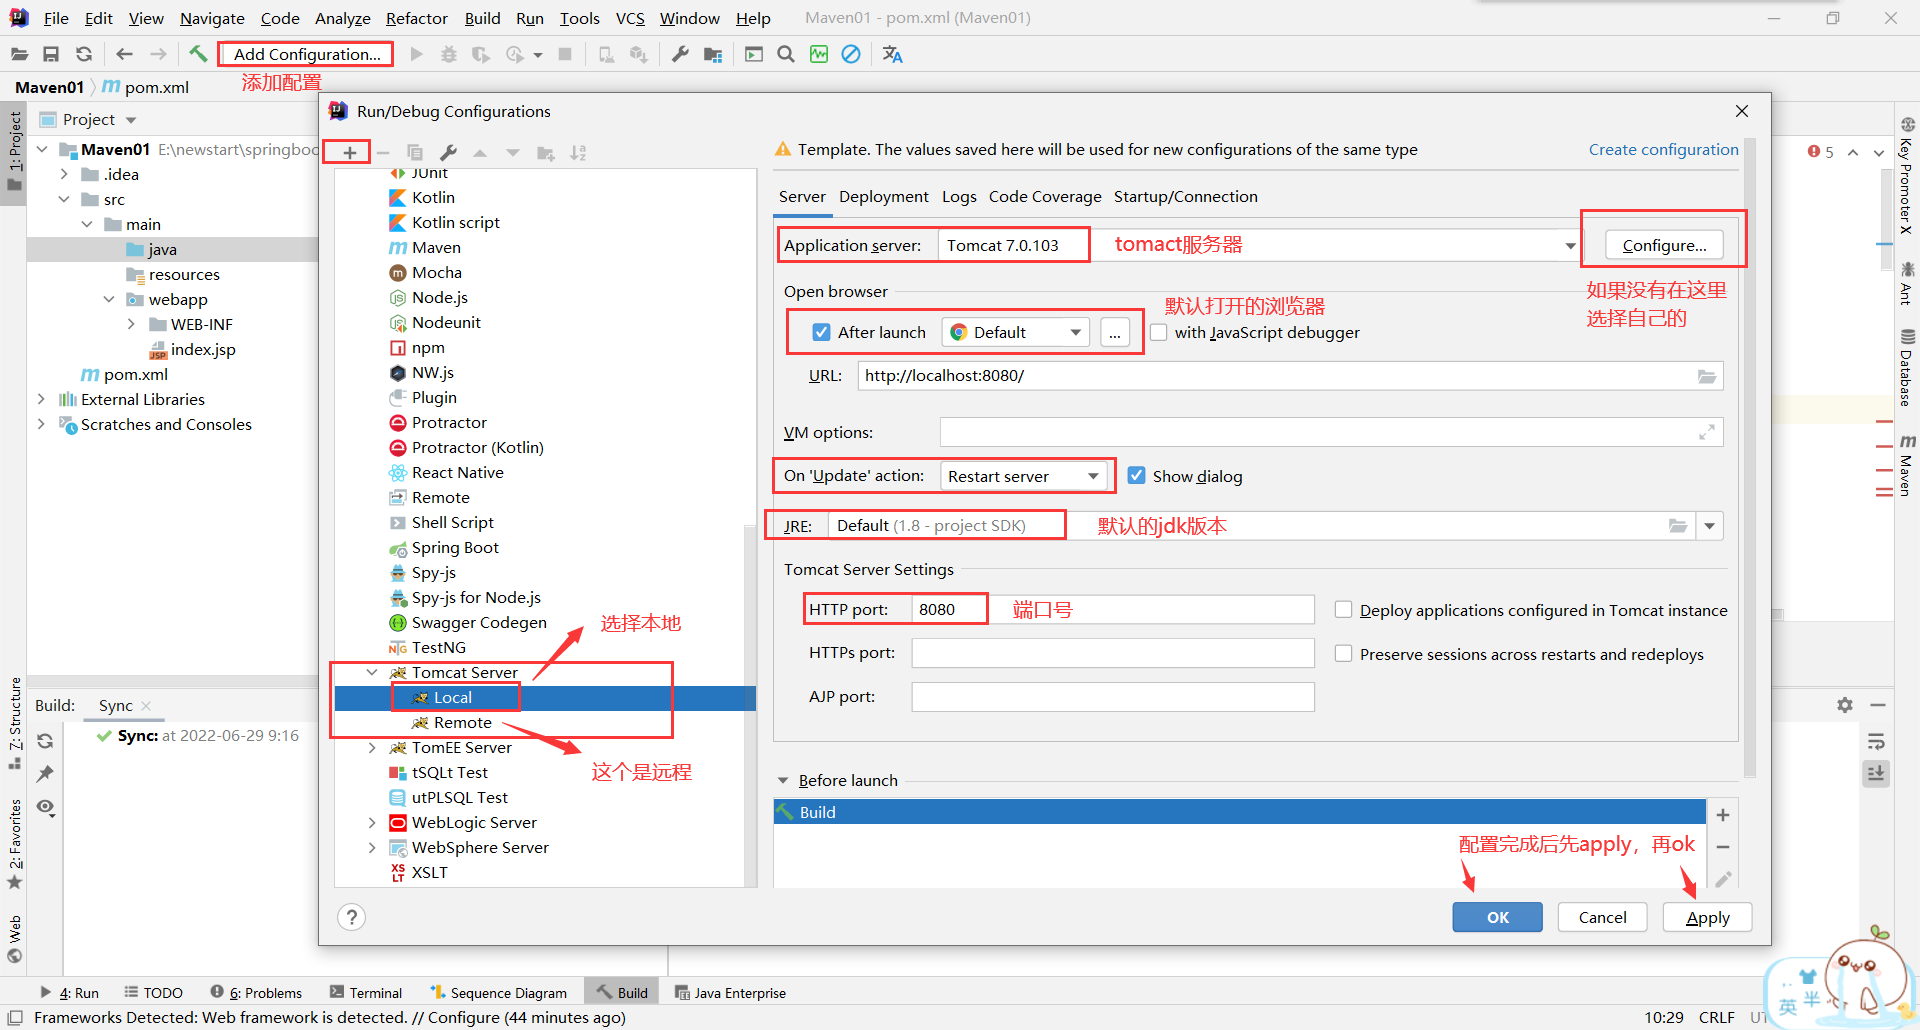Open the Maven tool window strip button
1920x1030 pixels.
click(x=1907, y=465)
